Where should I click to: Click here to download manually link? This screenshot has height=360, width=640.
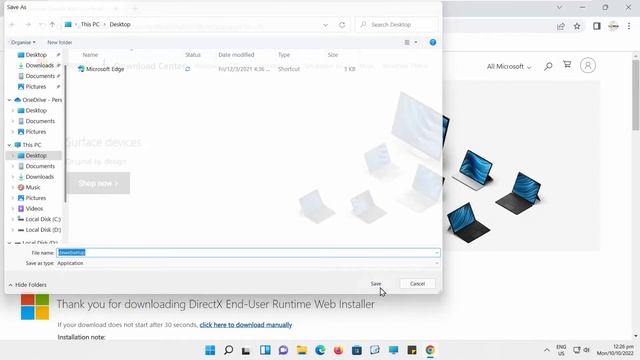click(246, 325)
